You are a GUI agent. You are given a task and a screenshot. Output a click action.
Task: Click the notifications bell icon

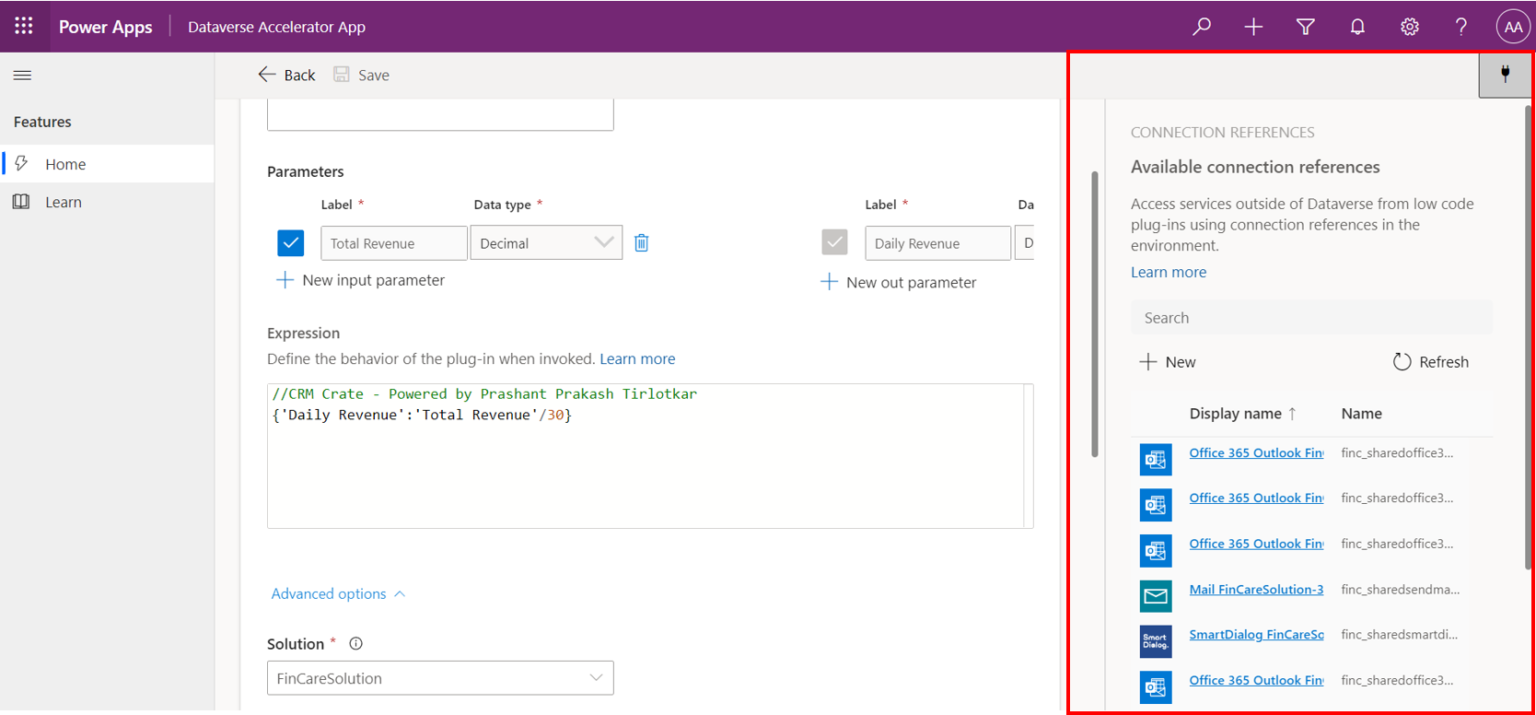pos(1357,26)
